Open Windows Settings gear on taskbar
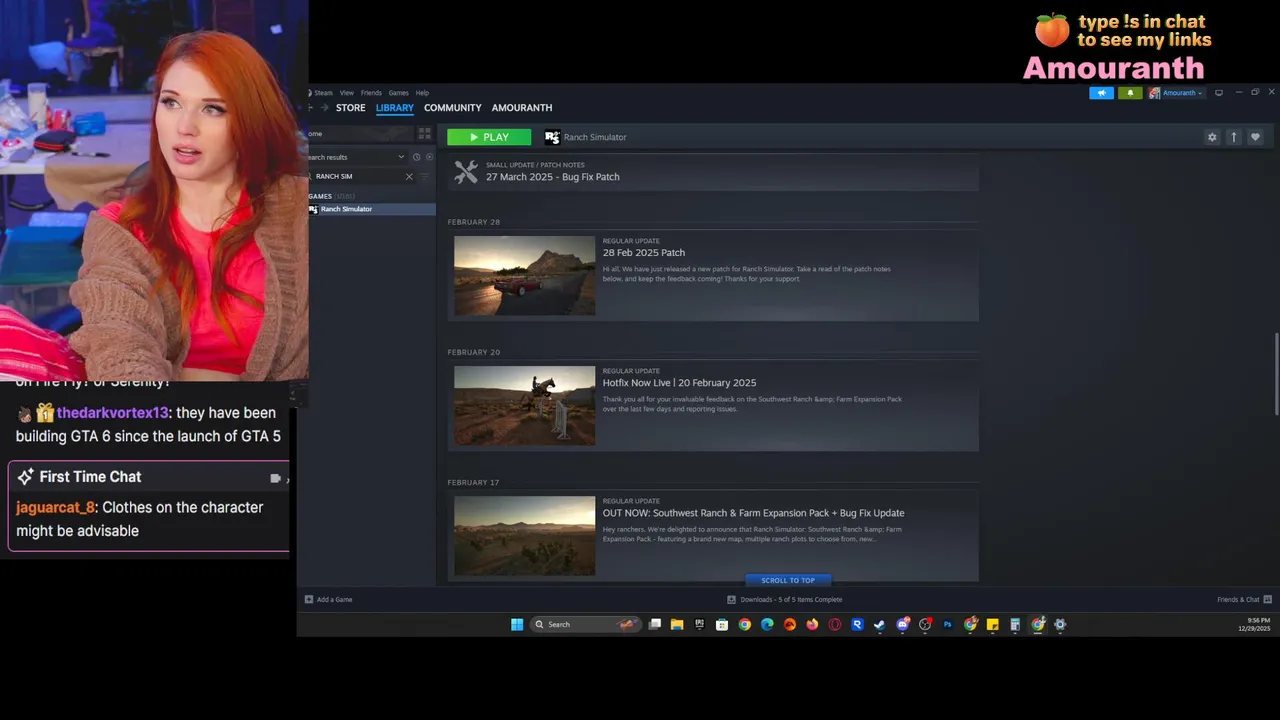 [1060, 624]
